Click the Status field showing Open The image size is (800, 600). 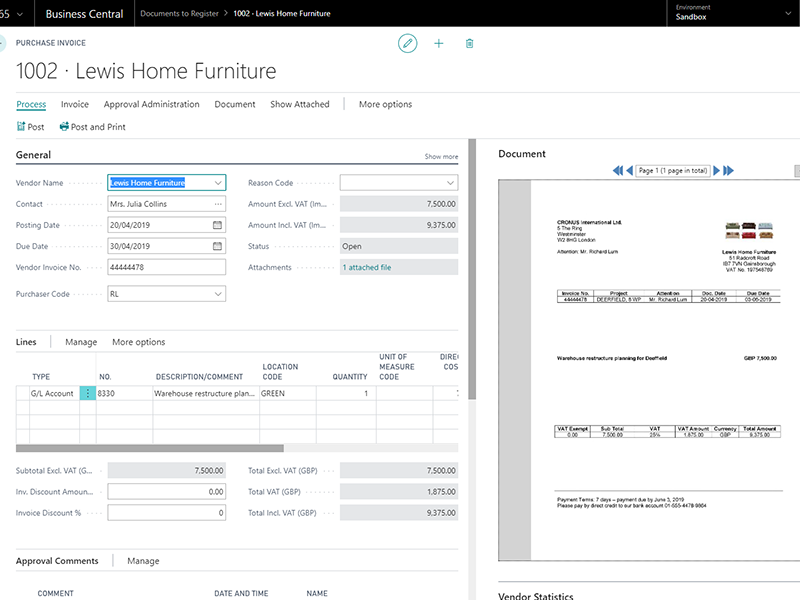(x=398, y=246)
